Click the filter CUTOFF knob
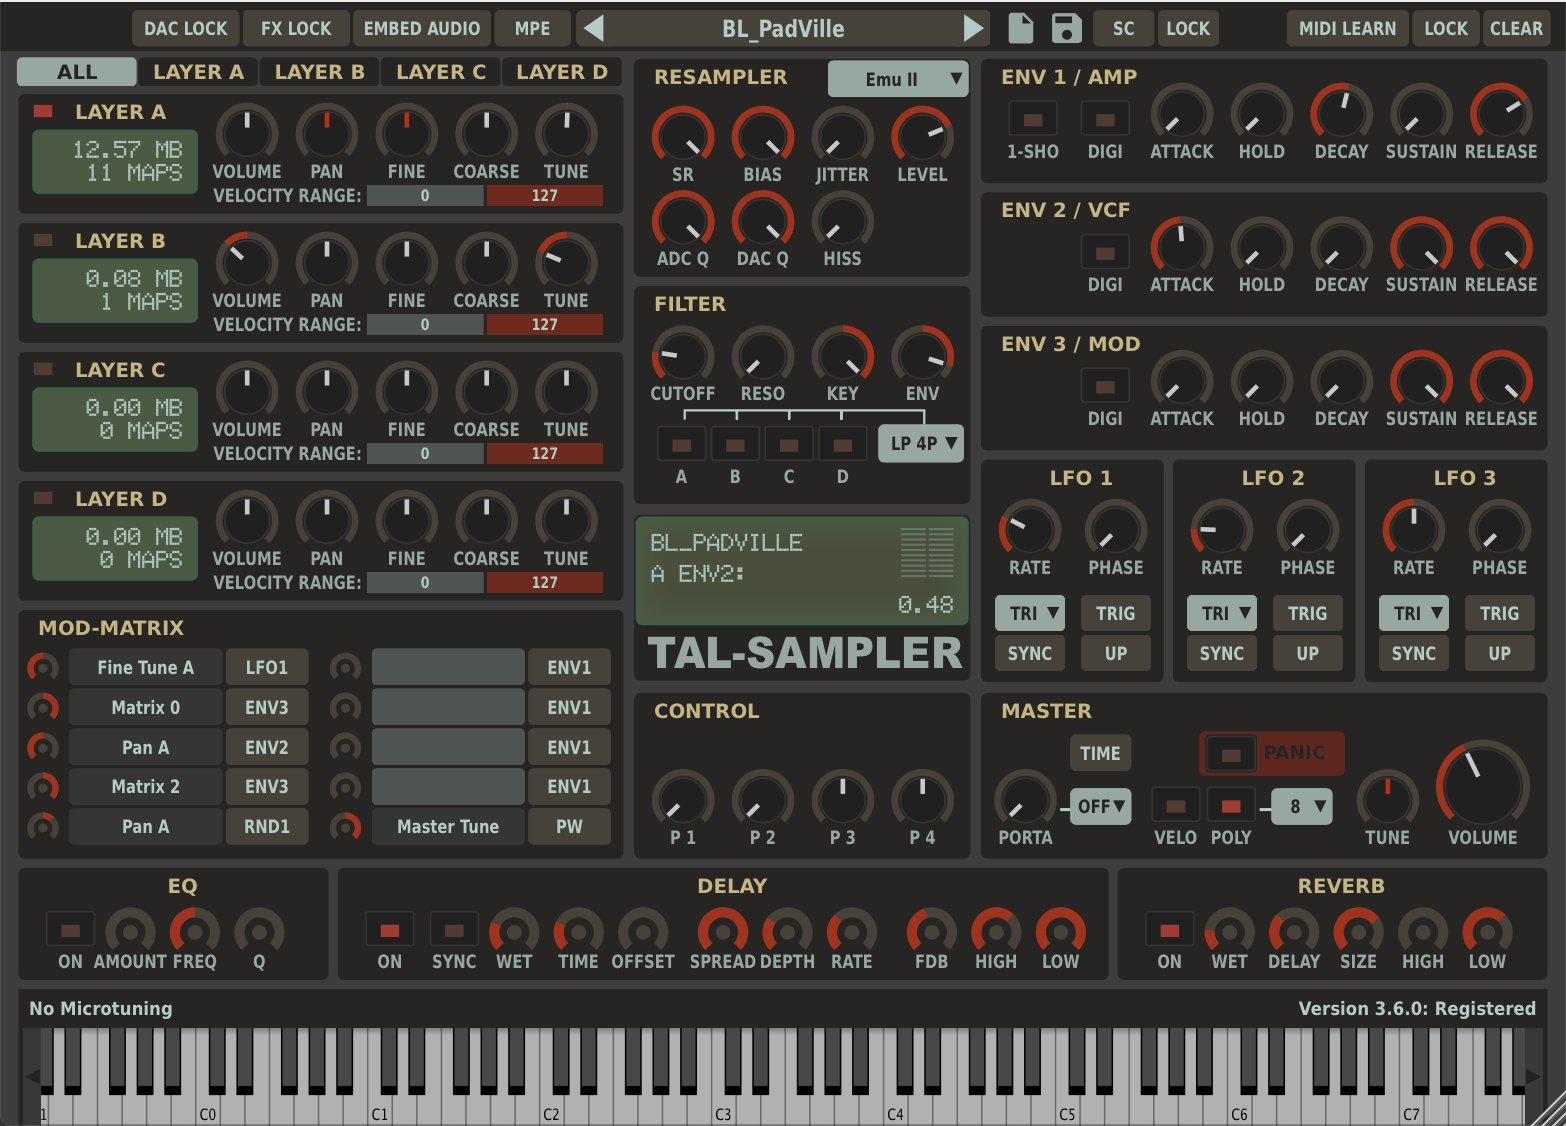 click(682, 356)
